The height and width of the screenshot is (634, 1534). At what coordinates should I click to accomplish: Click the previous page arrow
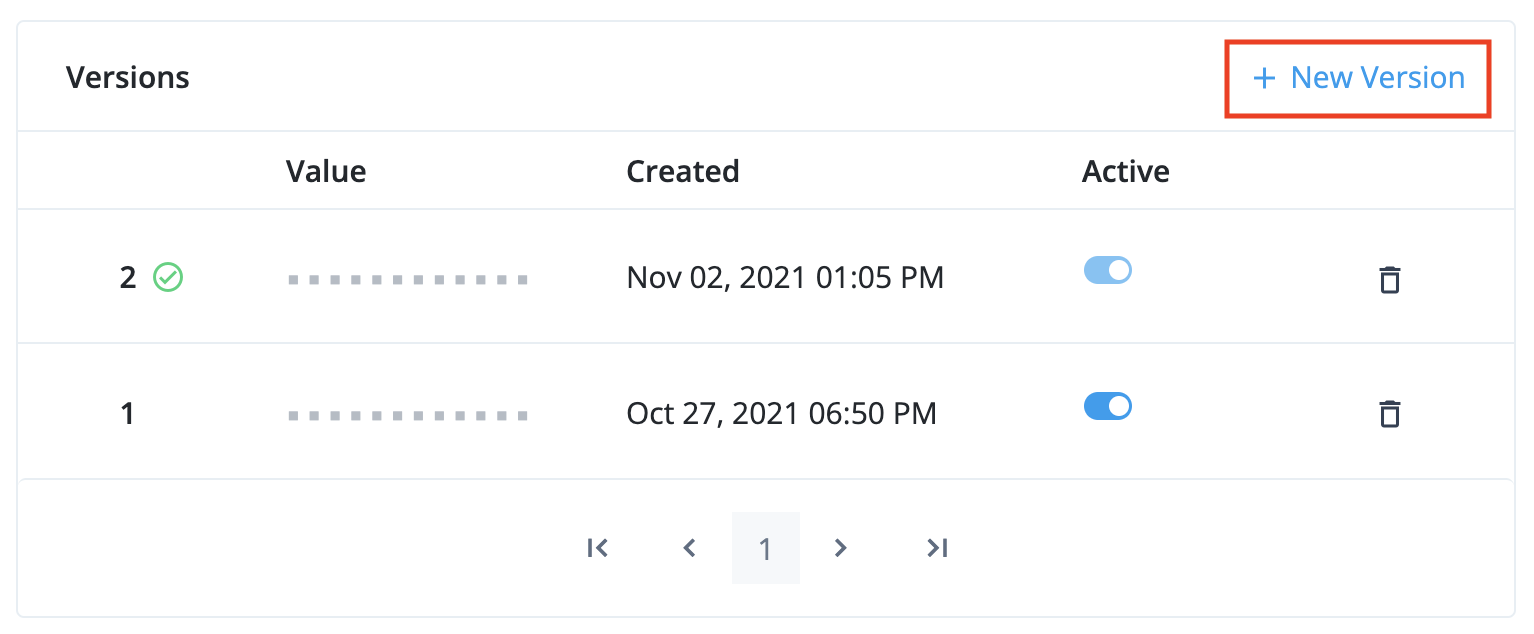click(690, 548)
